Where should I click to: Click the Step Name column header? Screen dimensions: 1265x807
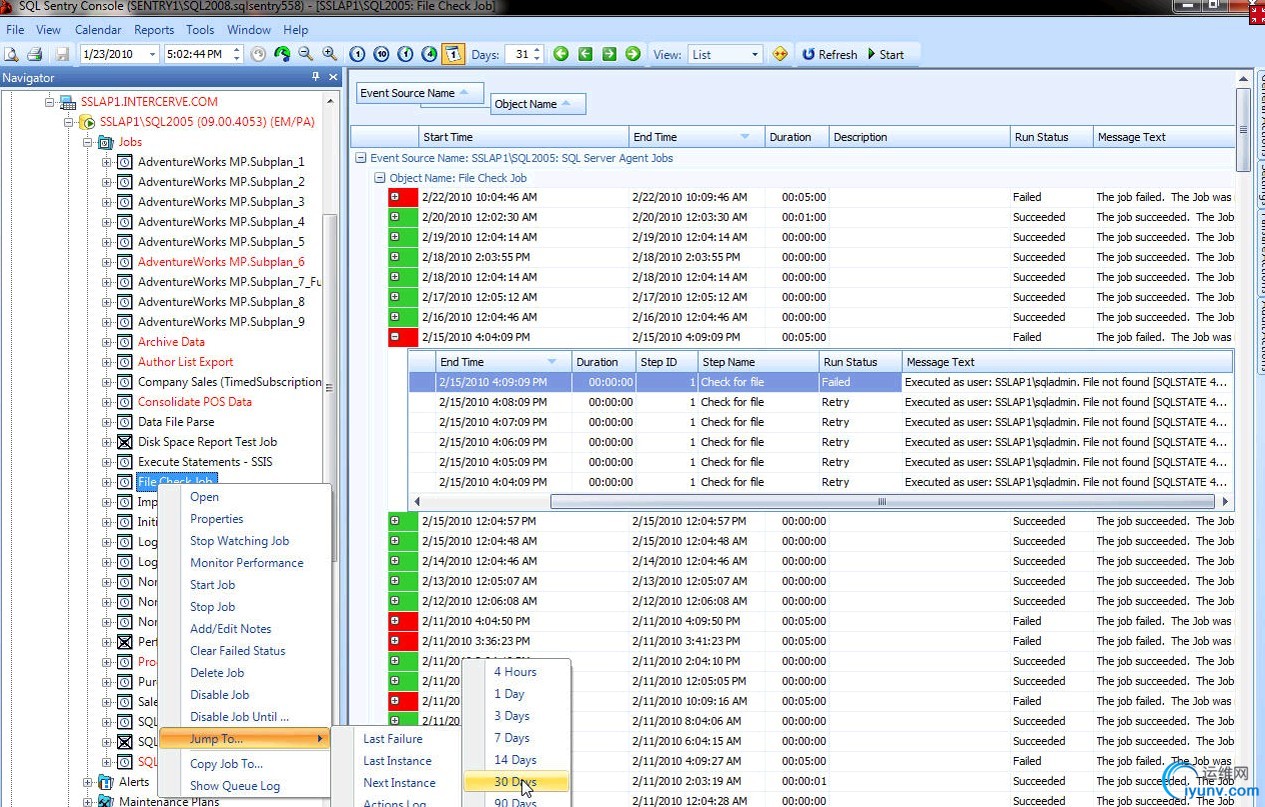(x=757, y=362)
